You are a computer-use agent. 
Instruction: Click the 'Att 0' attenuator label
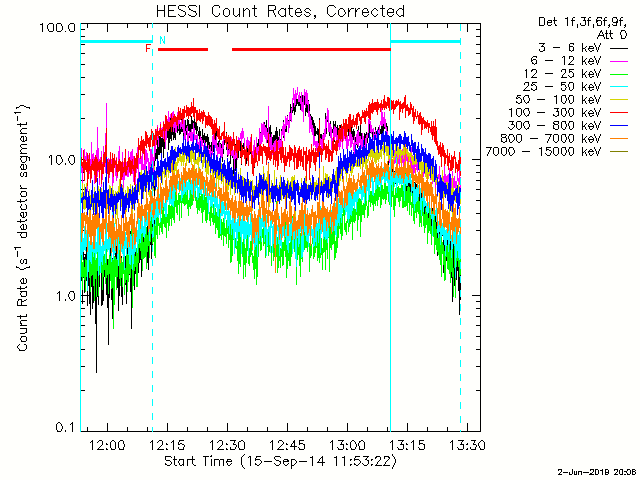click(612, 35)
